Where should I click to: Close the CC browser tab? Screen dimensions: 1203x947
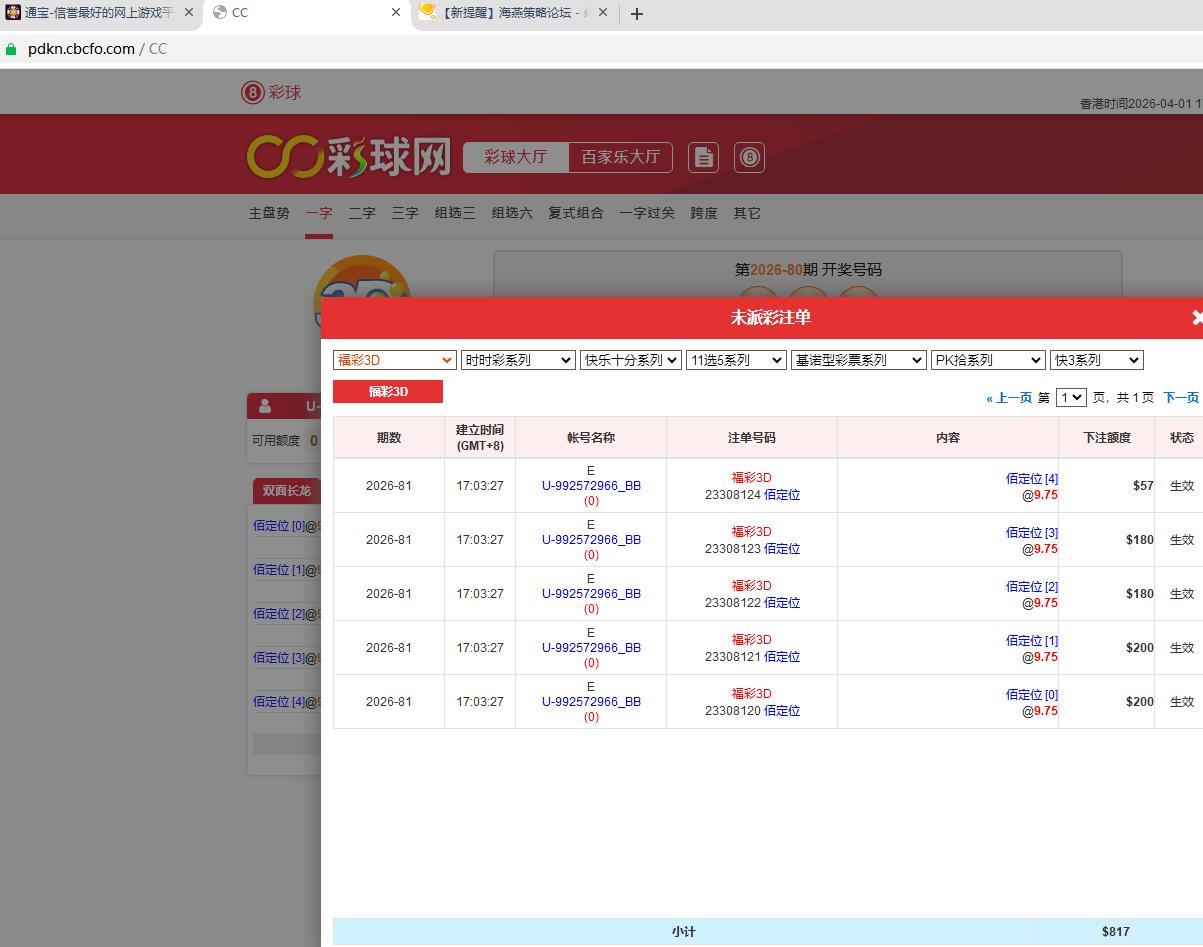(396, 13)
